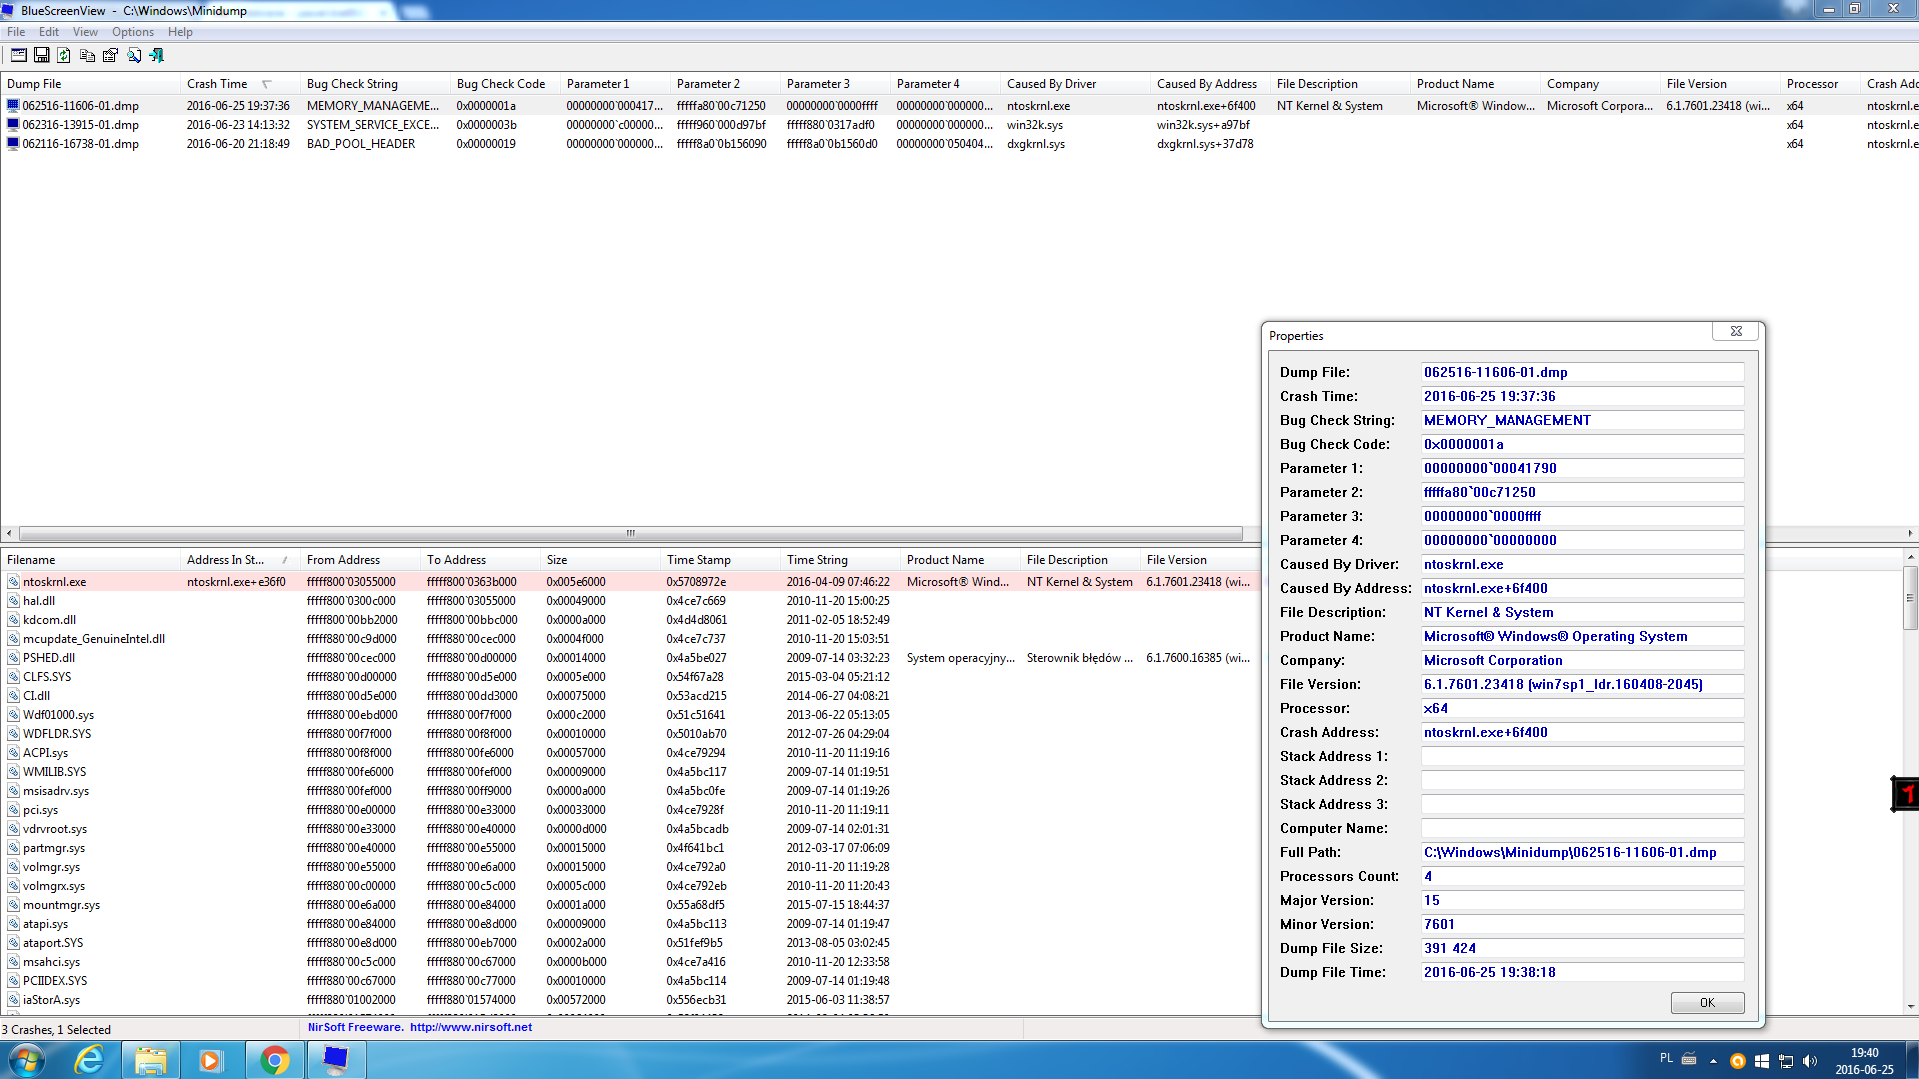Click the green Refresh toolbar icon

point(64,55)
